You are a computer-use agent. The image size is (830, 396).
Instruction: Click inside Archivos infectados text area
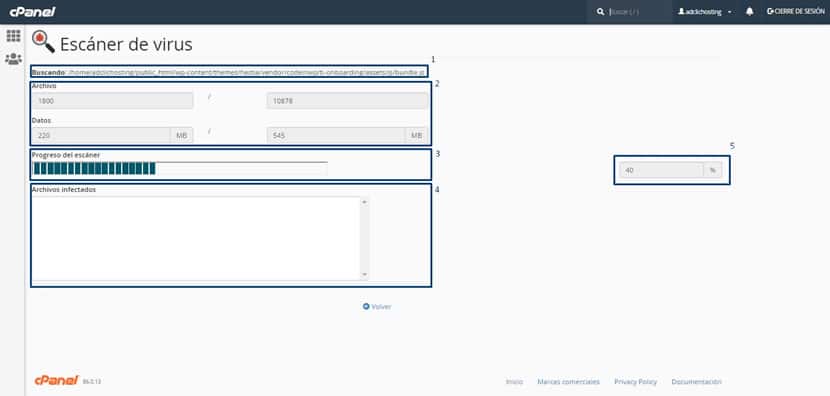point(196,239)
